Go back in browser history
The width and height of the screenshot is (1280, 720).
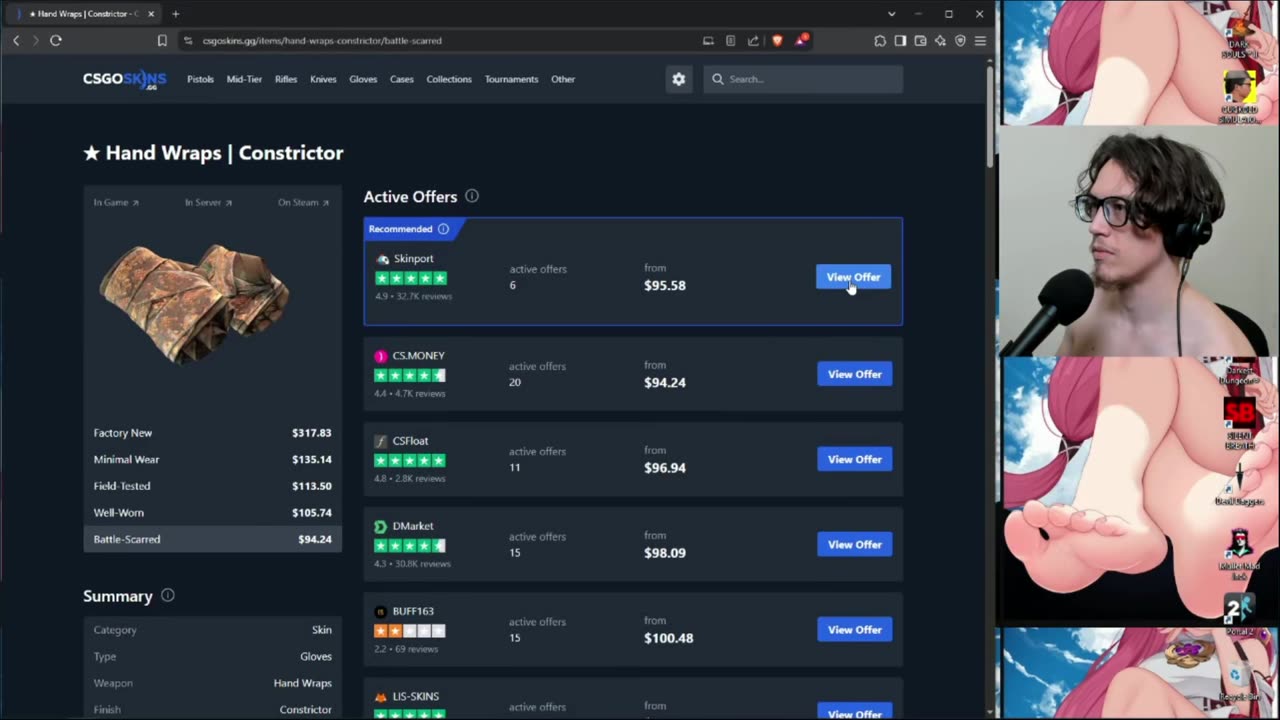click(16, 40)
